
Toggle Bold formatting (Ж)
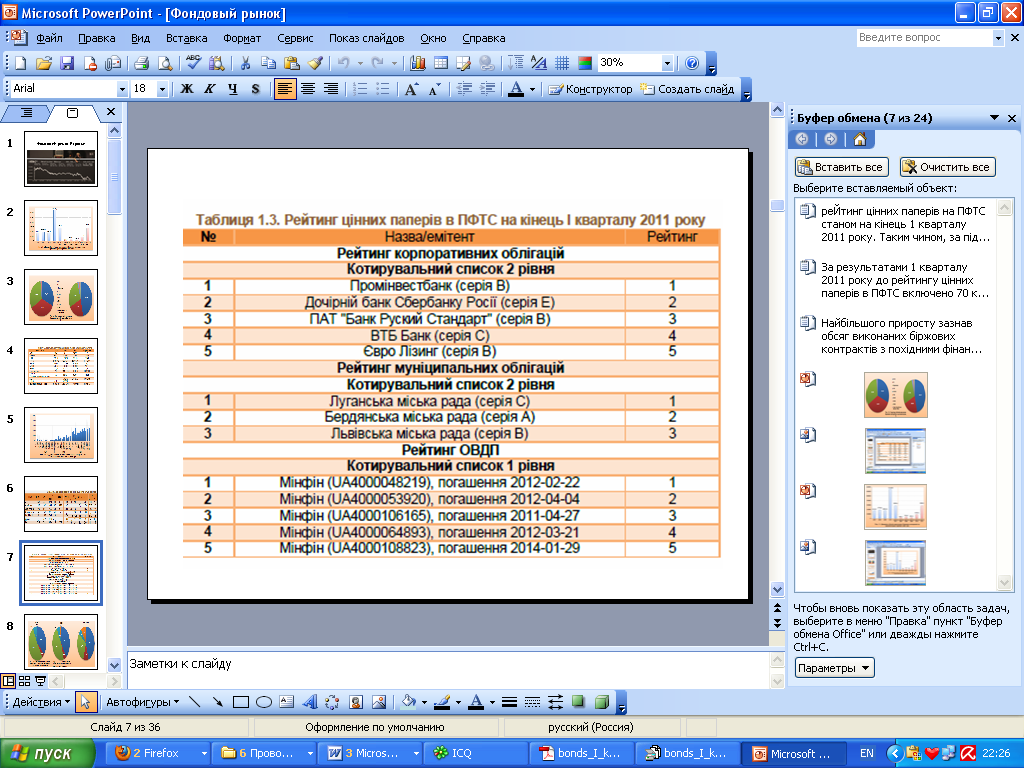point(187,89)
